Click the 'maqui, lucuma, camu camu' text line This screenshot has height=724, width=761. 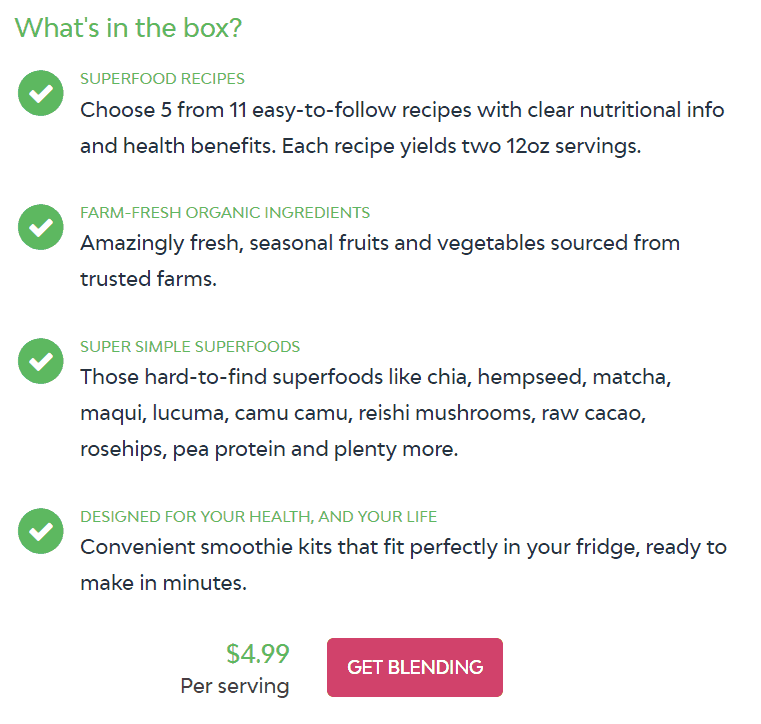pyautogui.click(x=363, y=413)
